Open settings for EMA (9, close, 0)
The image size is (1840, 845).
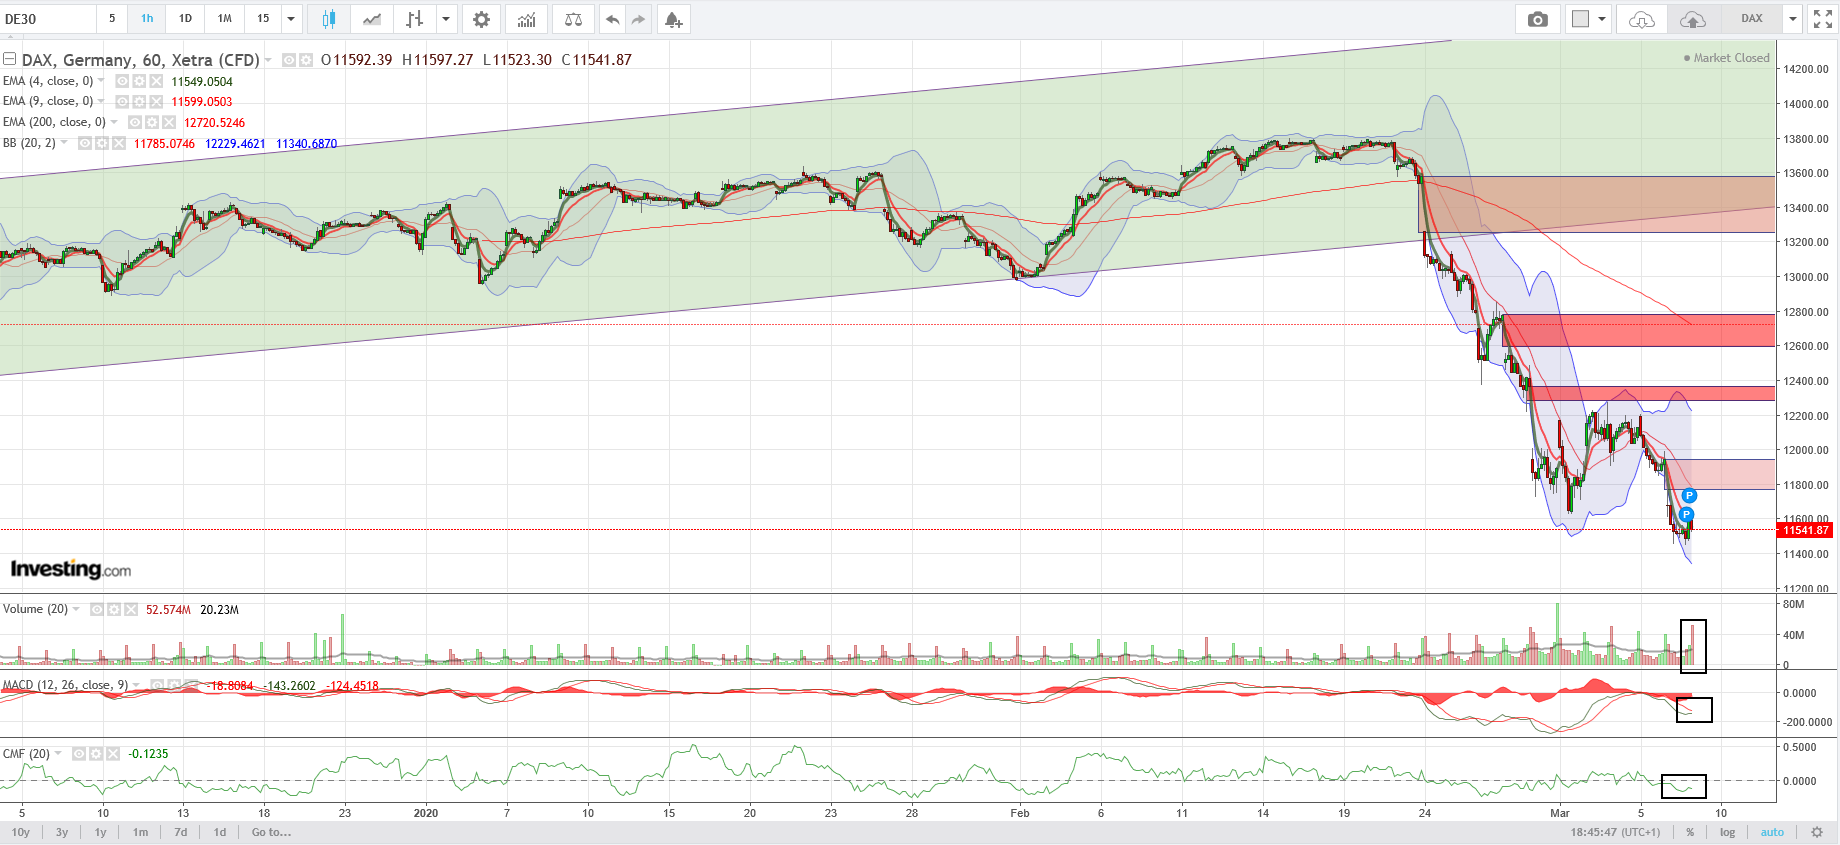pyautogui.click(x=139, y=101)
